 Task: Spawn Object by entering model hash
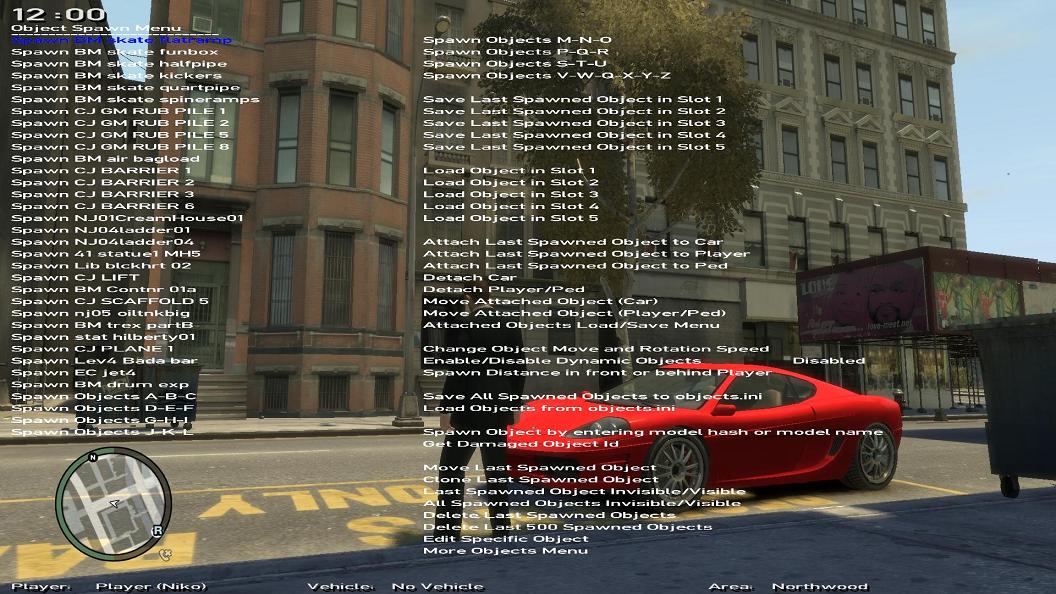pyautogui.click(x=653, y=432)
